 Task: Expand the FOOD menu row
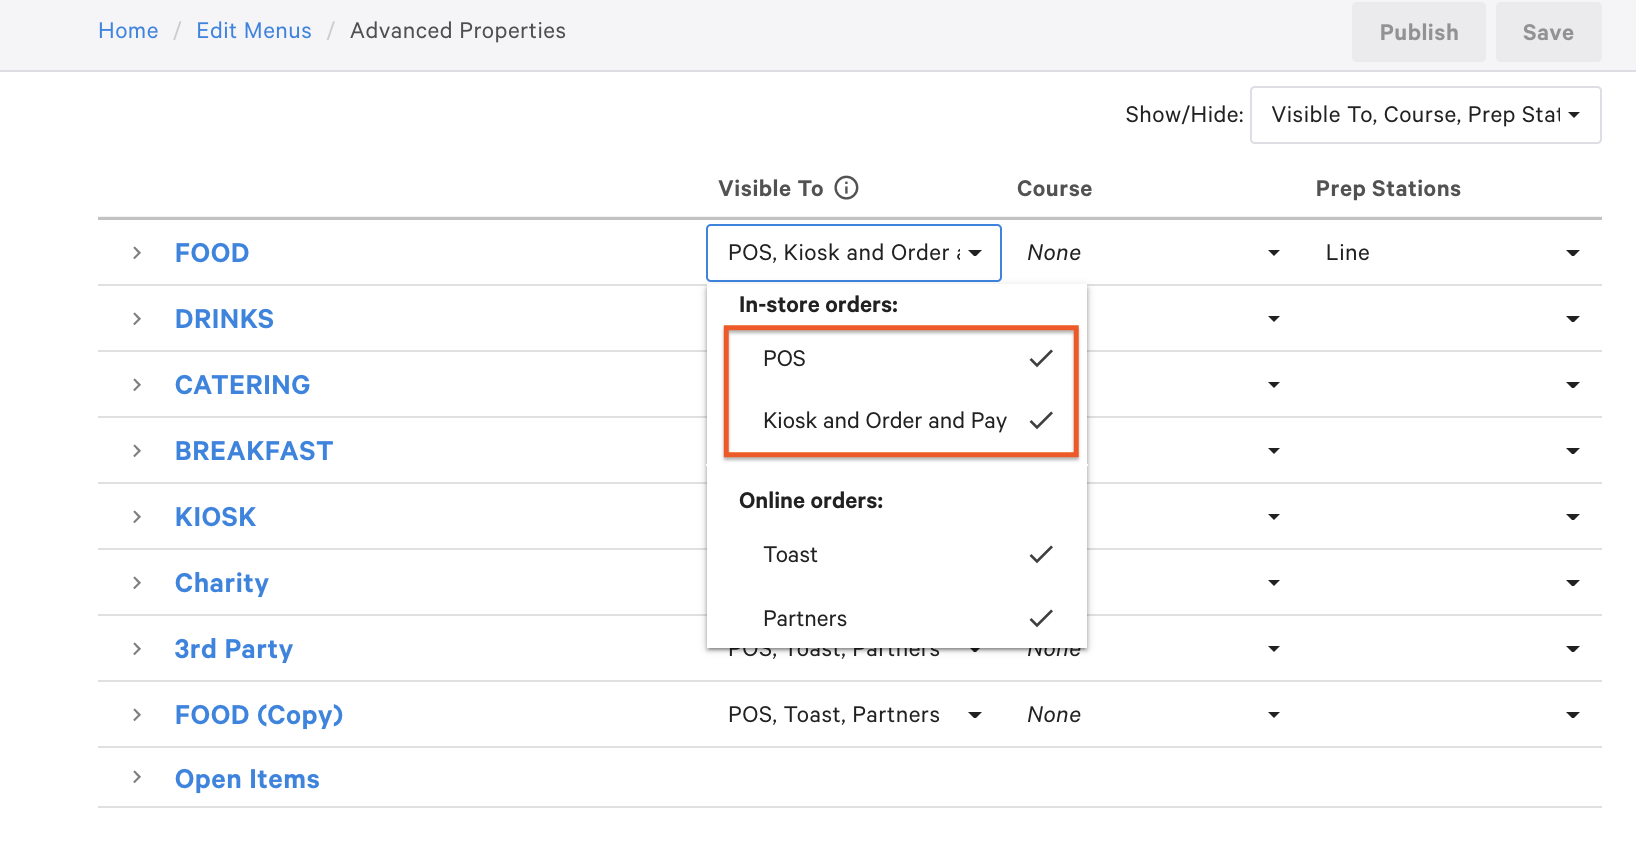137,253
